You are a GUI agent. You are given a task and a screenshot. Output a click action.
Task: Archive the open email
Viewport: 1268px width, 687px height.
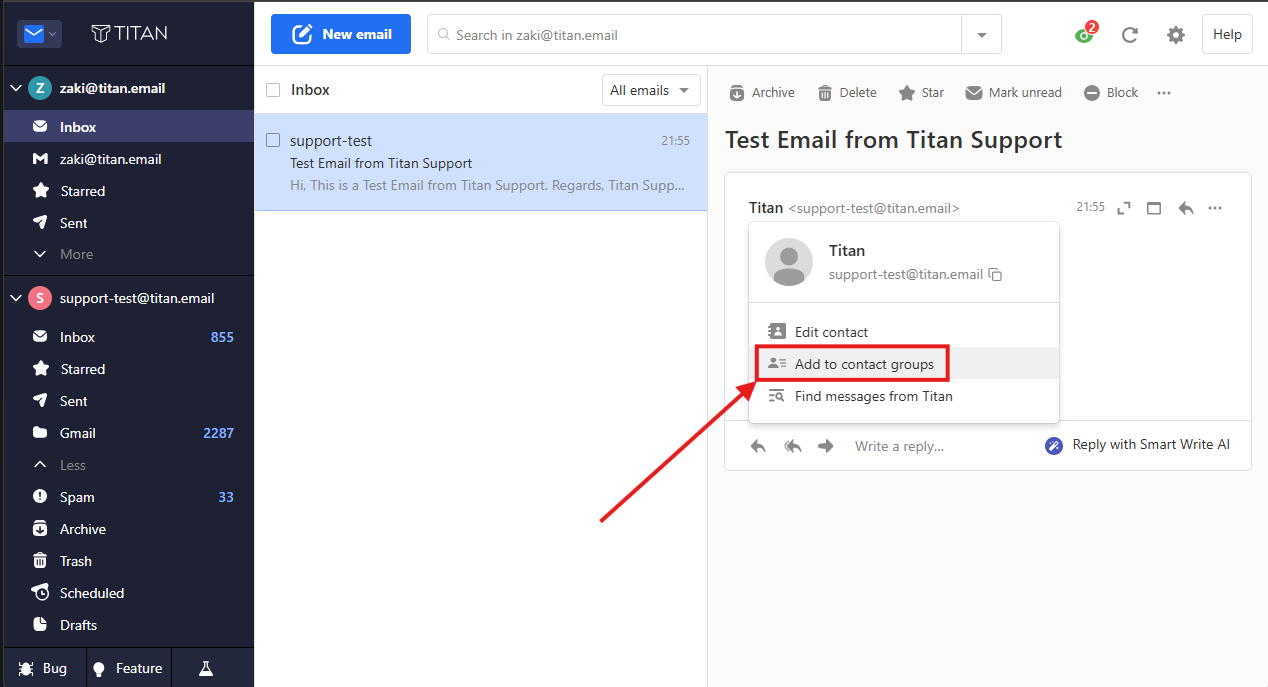point(762,92)
